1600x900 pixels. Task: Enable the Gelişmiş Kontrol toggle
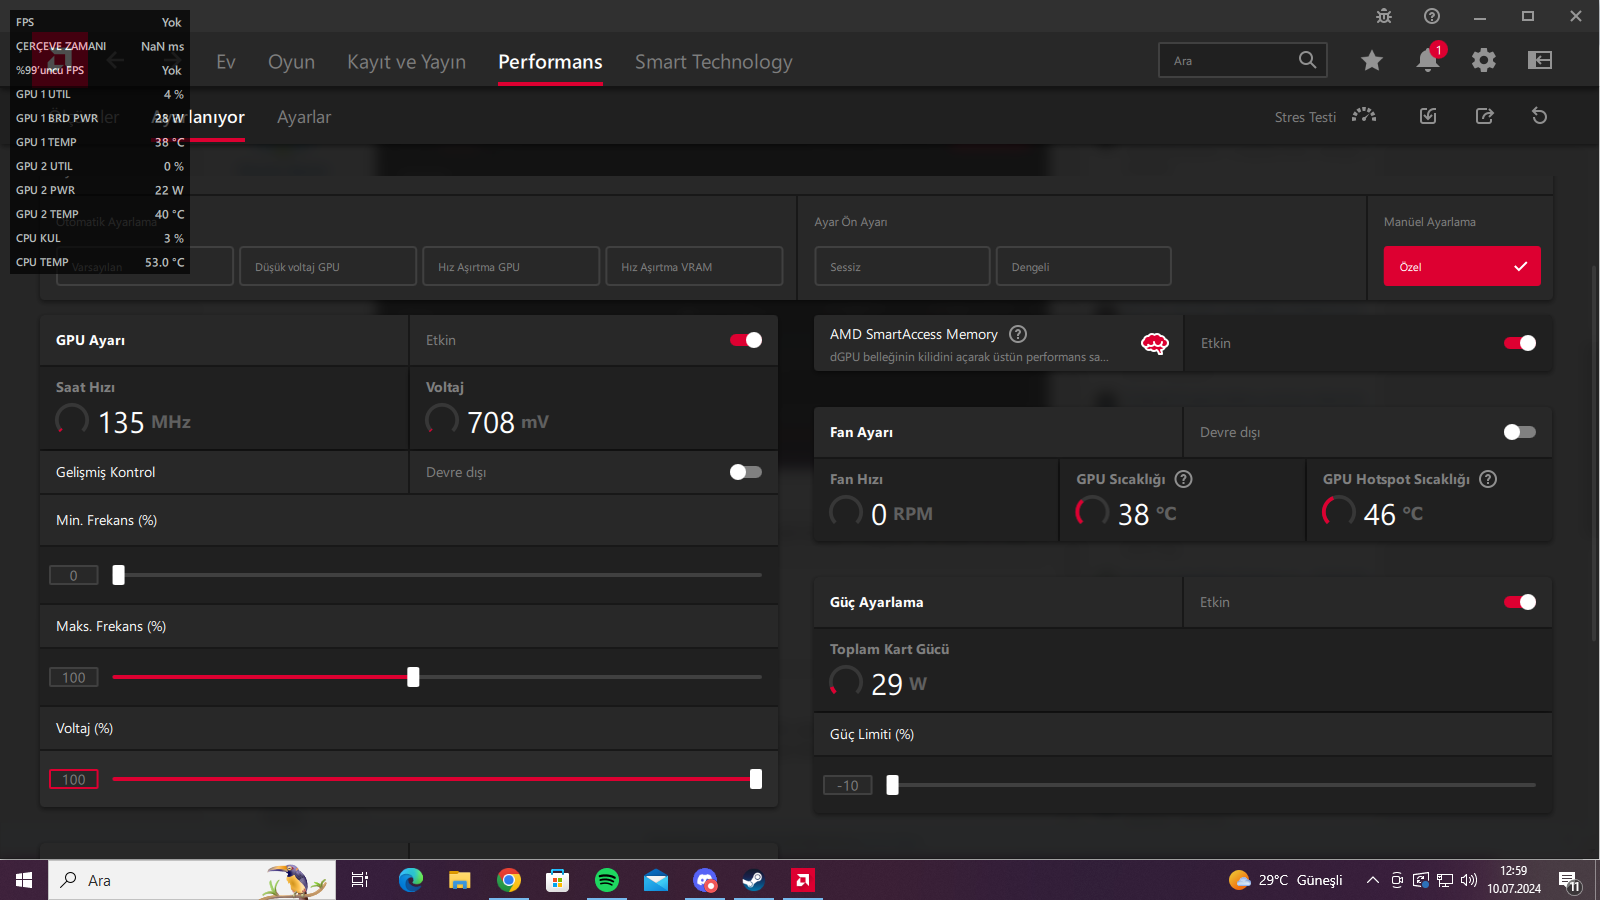point(746,472)
